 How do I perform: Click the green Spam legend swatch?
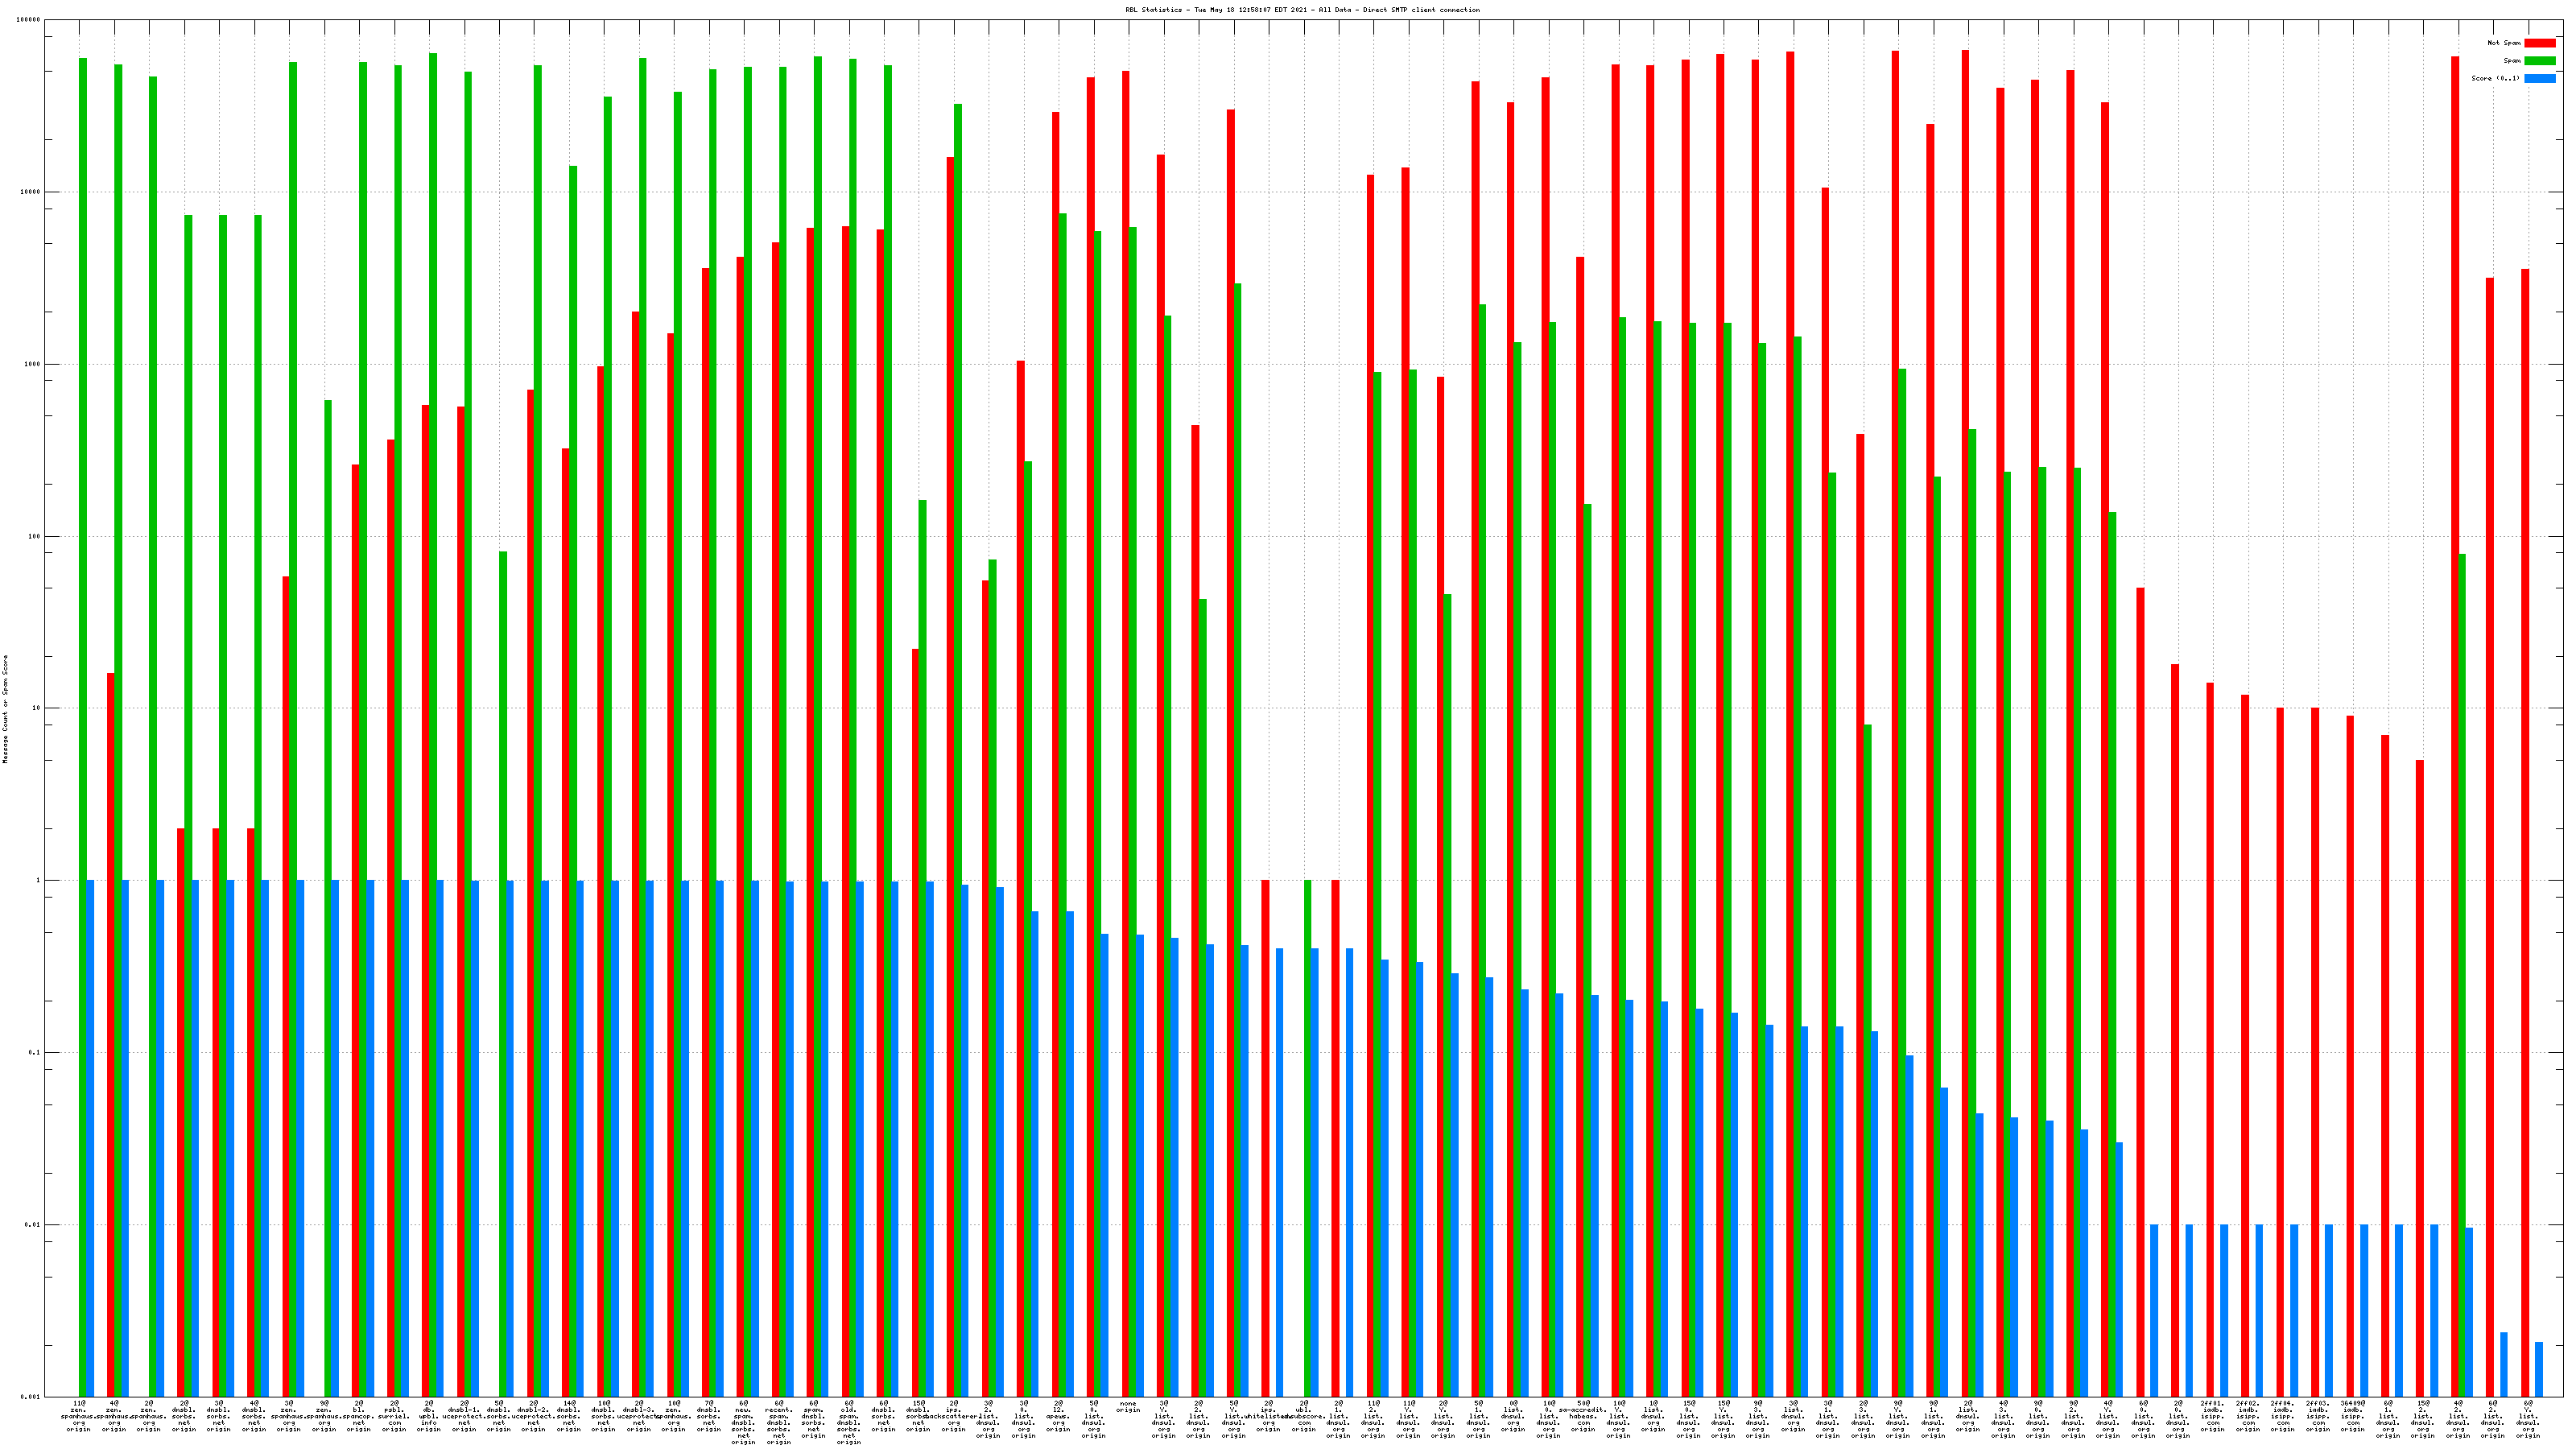click(x=2539, y=61)
